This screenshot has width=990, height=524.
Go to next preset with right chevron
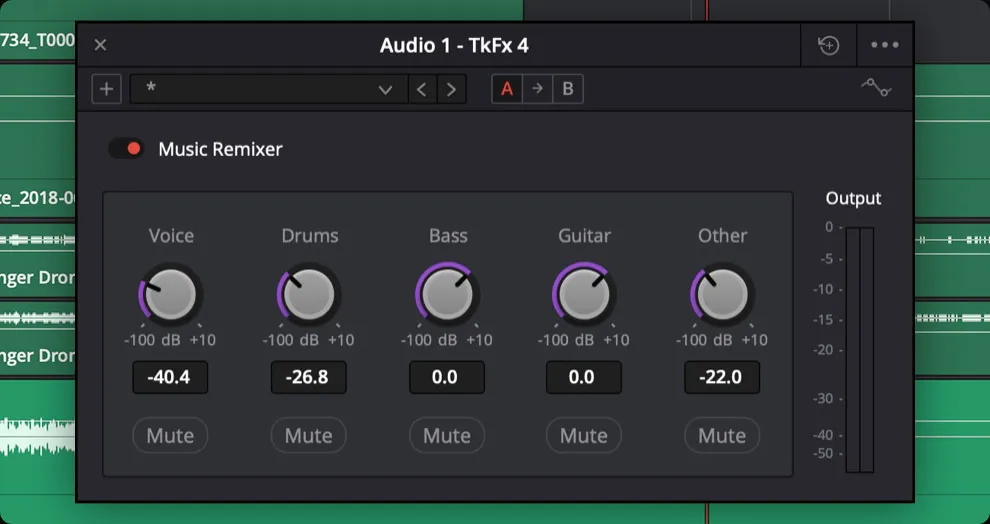[x=452, y=89]
